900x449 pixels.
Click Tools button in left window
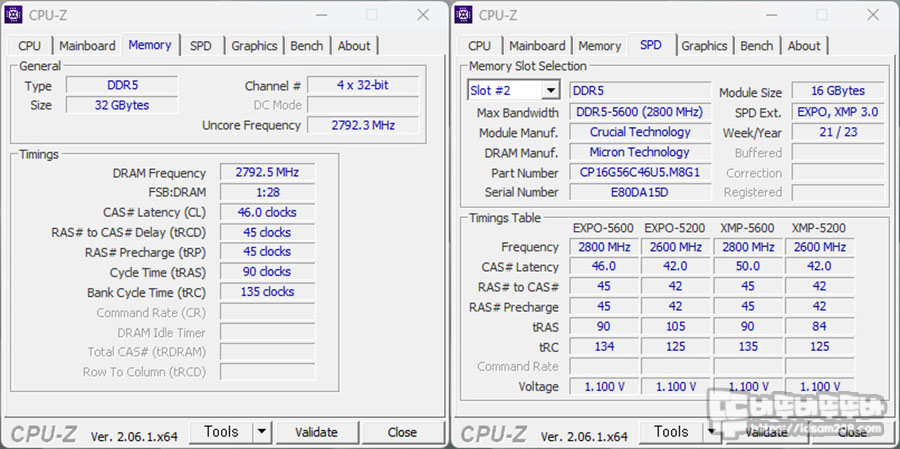pos(222,432)
